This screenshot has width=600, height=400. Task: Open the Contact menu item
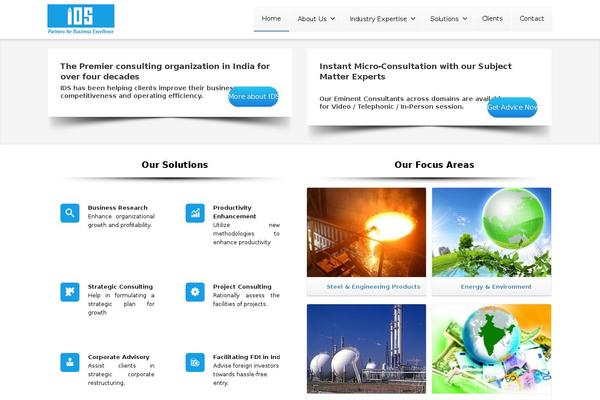[532, 18]
